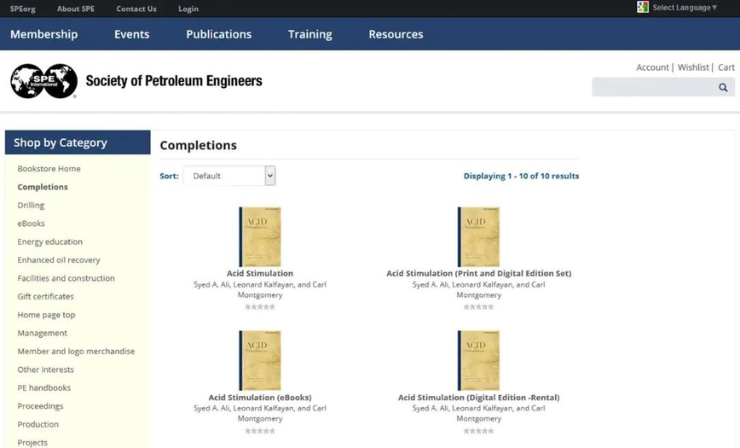740x448 pixels.
Task: Select the Completions category
Action: (42, 187)
